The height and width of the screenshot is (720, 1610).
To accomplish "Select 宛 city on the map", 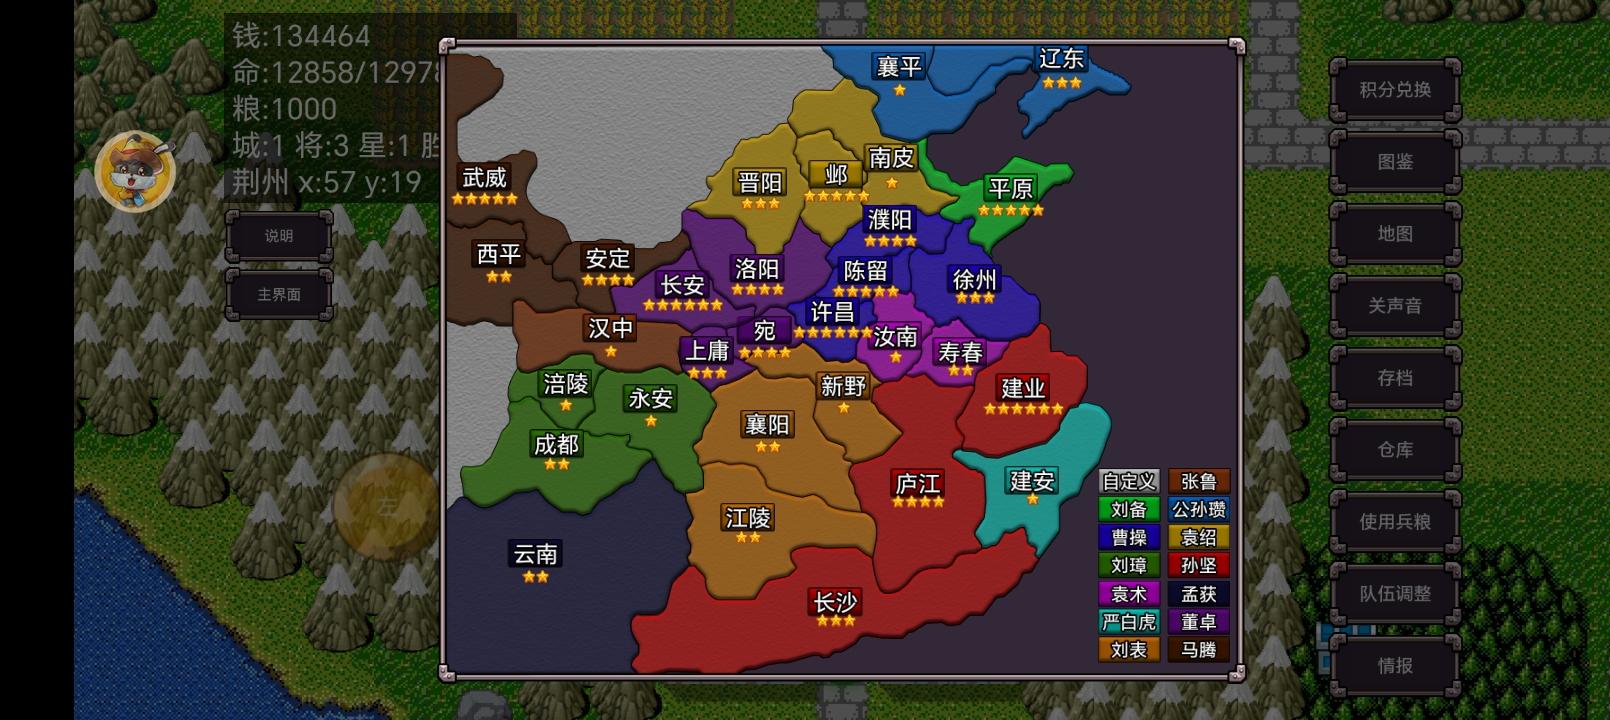I will point(765,331).
